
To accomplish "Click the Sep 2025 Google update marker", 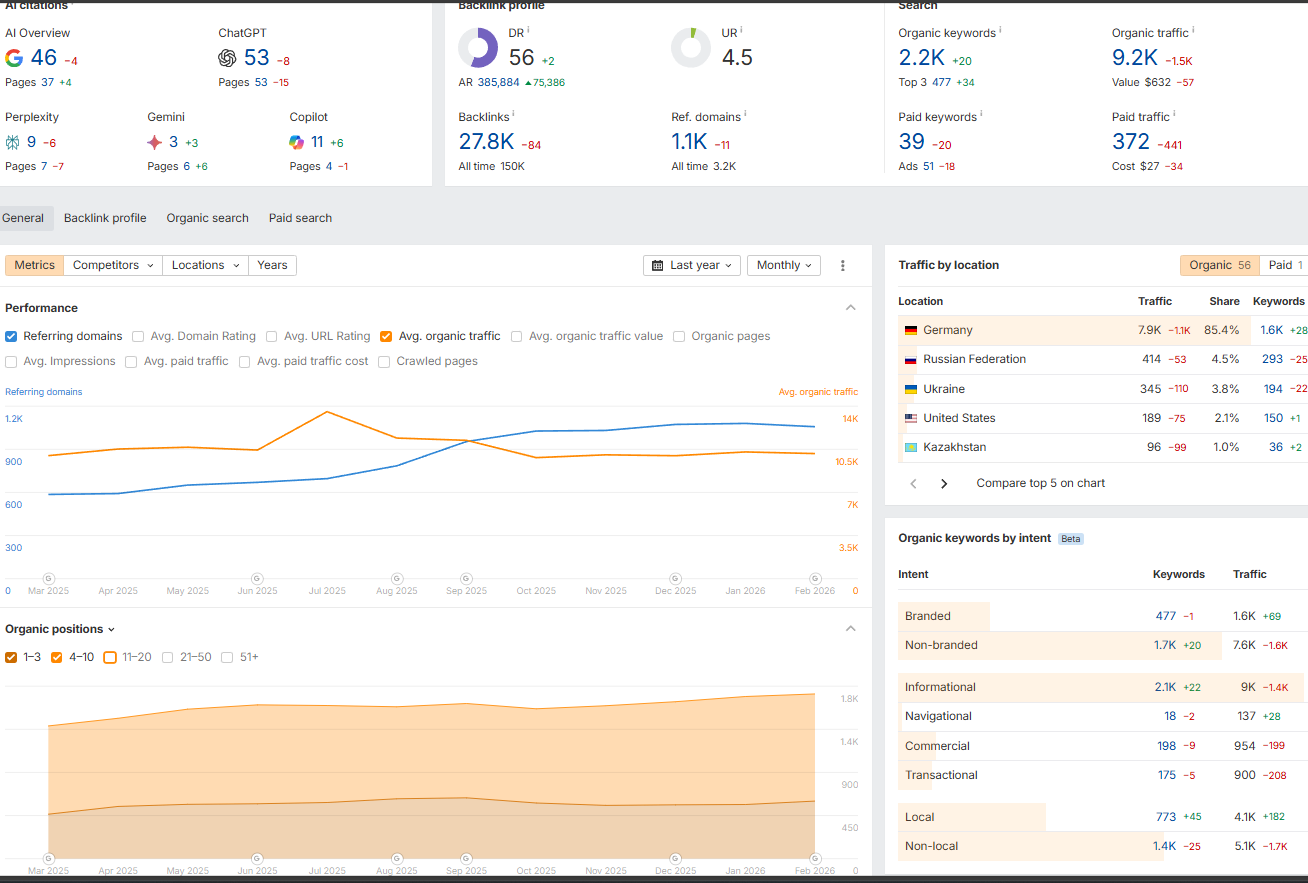I will pos(466,578).
